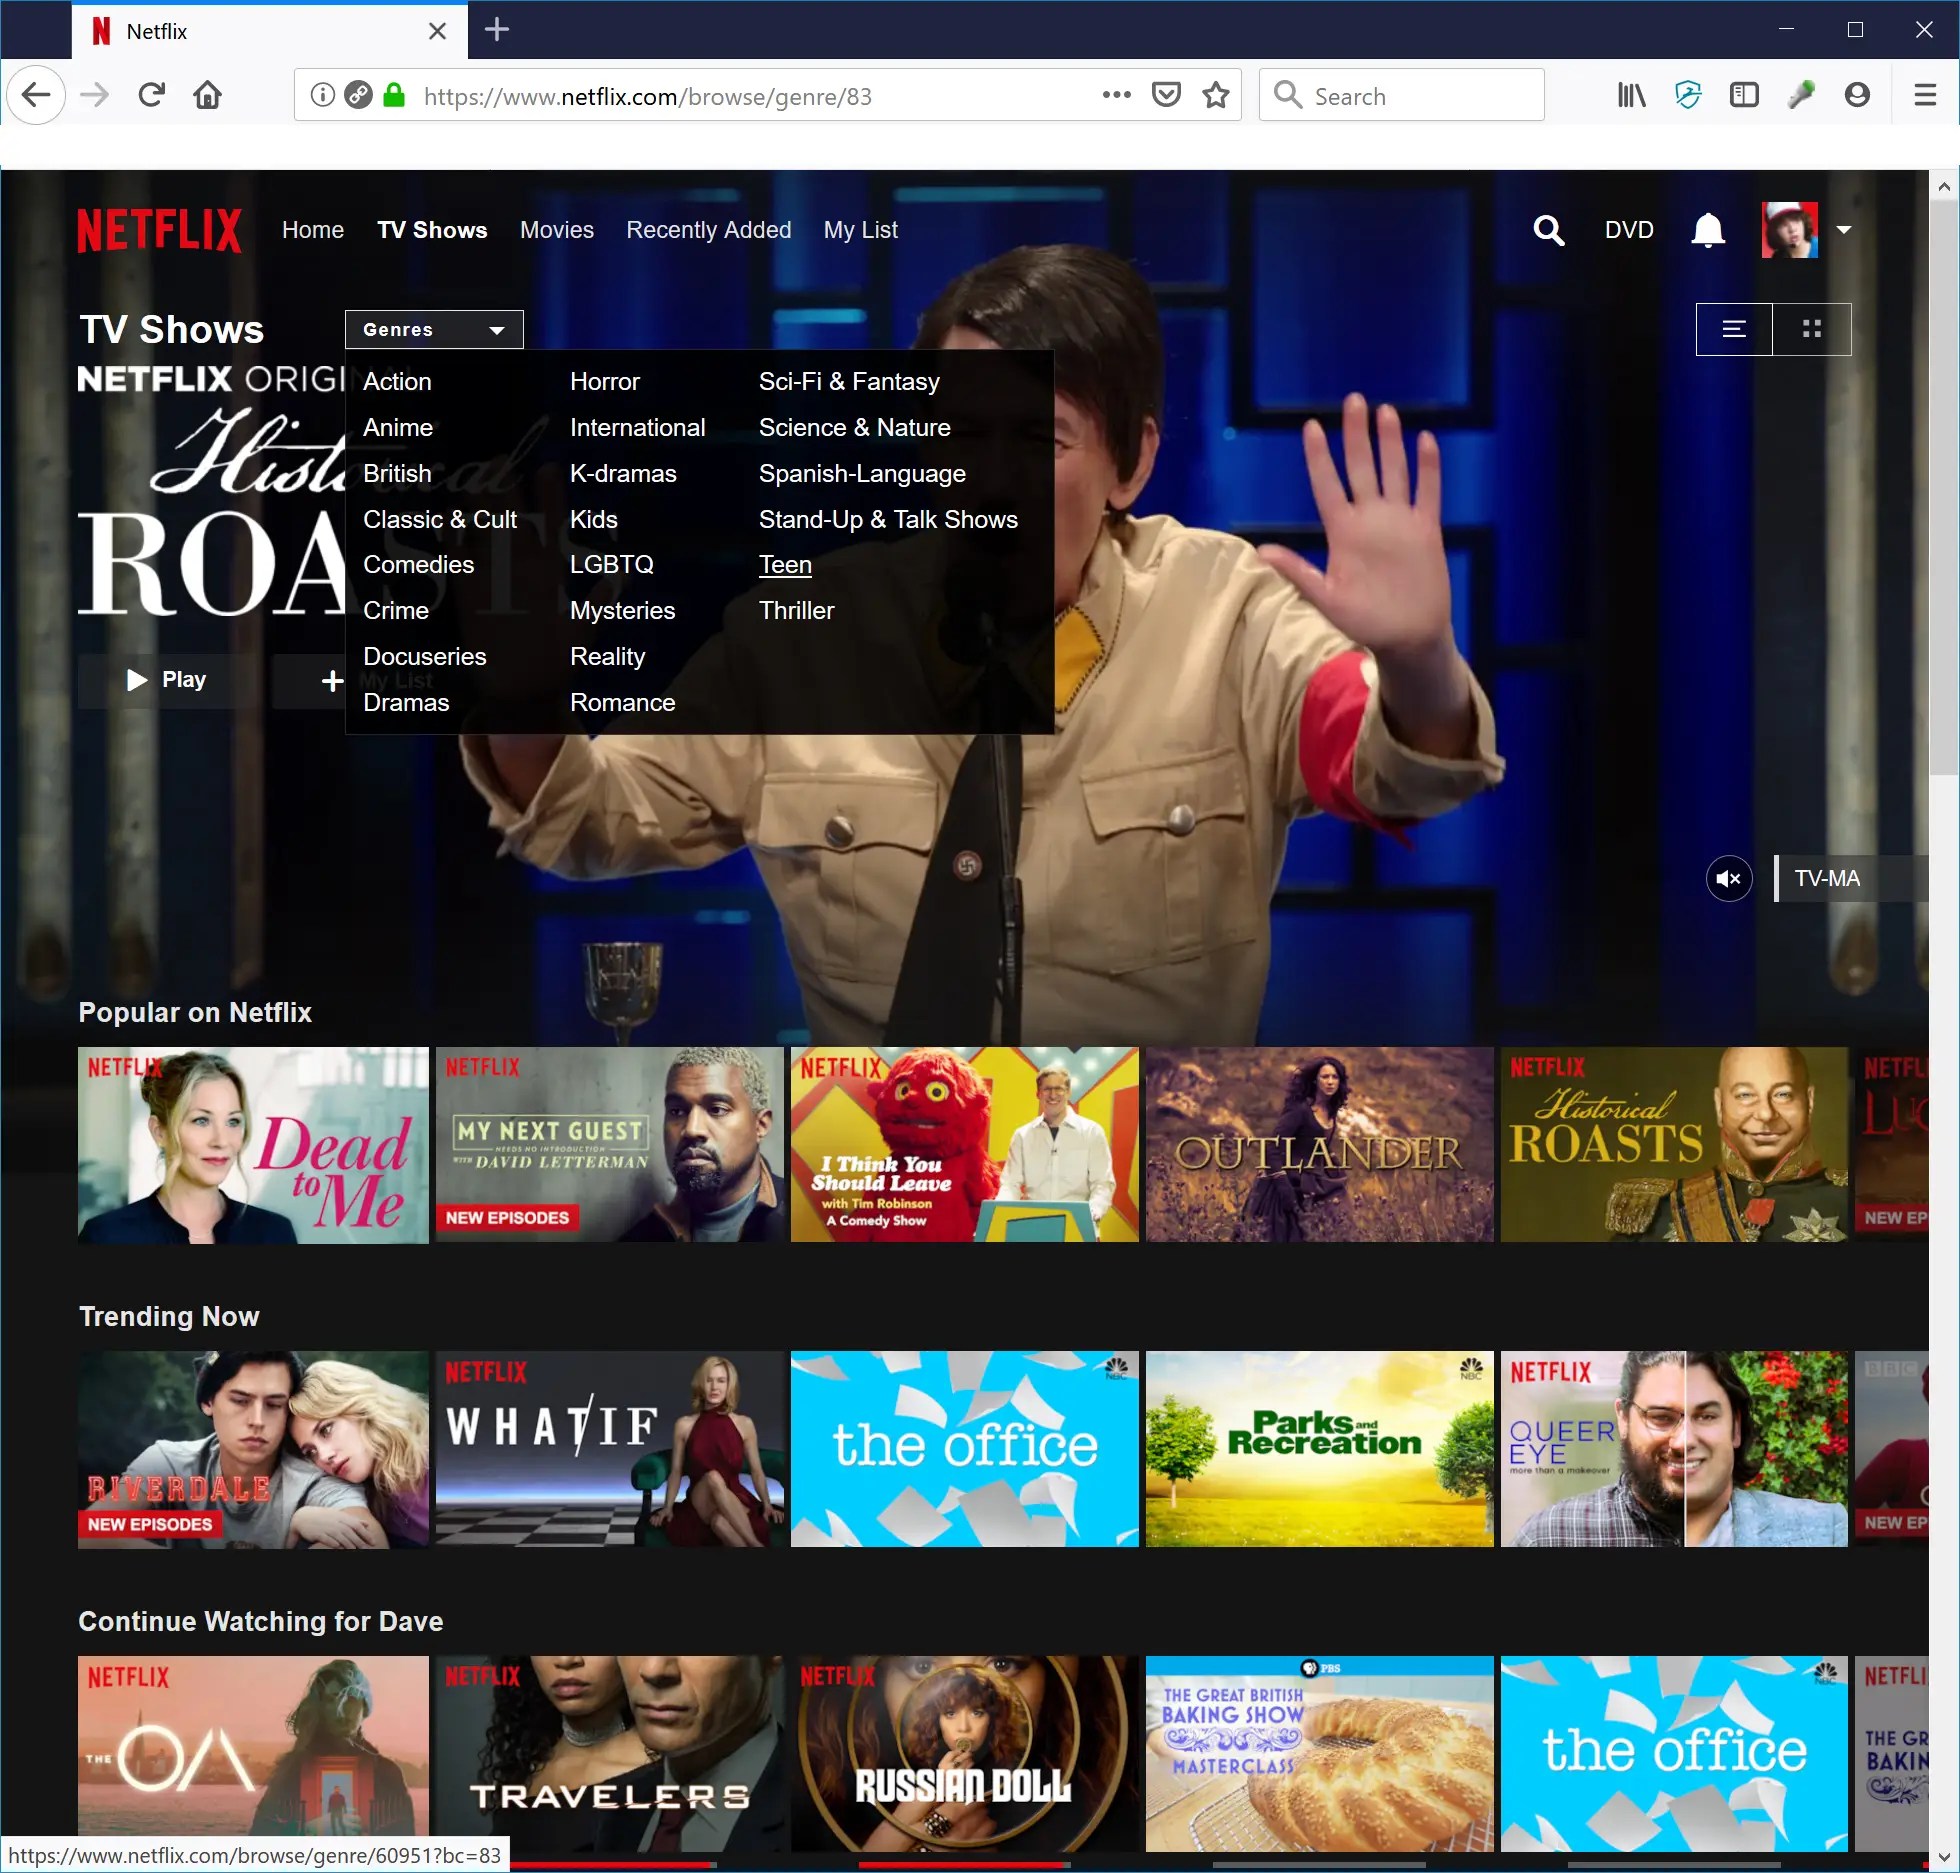Reload the current page
The height and width of the screenshot is (1873, 1960).
click(151, 95)
